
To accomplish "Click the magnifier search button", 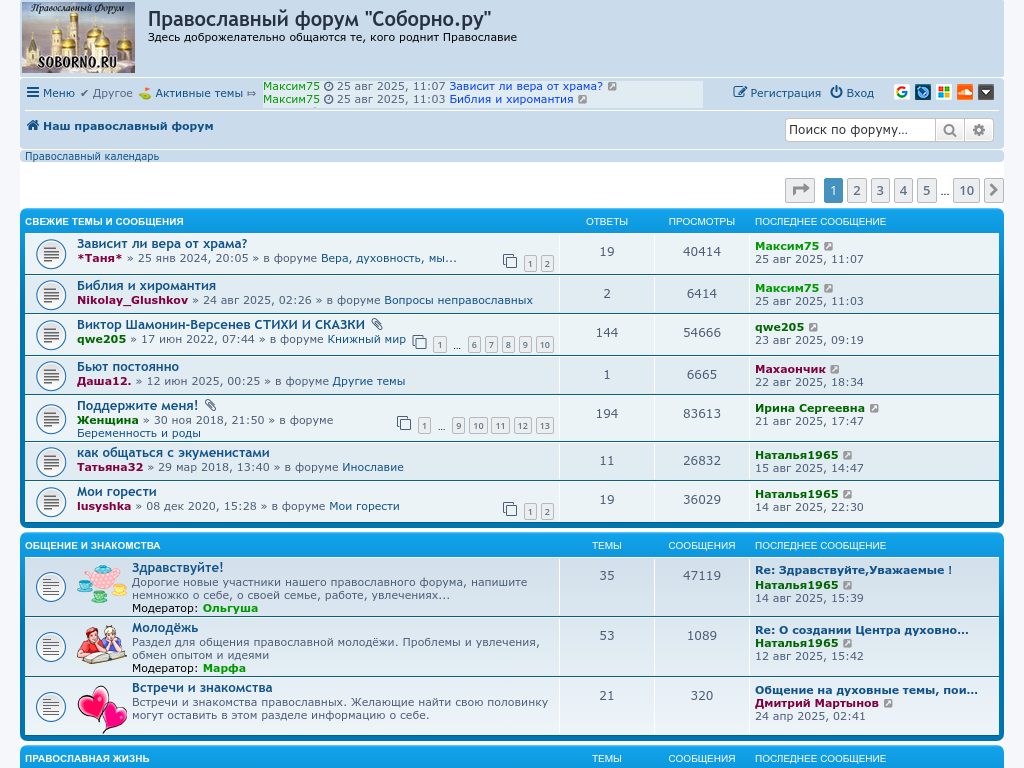I will [x=949, y=130].
